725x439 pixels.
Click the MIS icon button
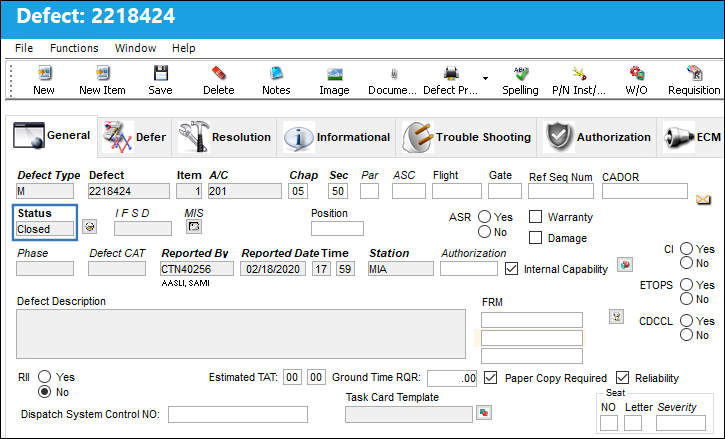(x=194, y=227)
